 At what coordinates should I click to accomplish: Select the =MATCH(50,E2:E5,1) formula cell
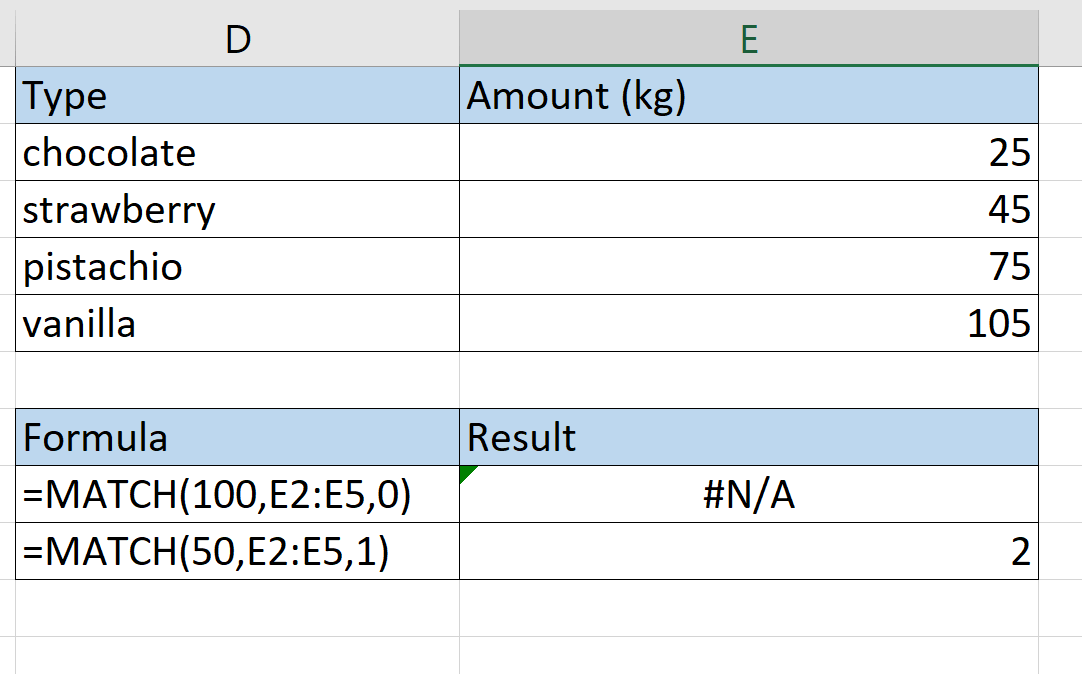click(237, 551)
